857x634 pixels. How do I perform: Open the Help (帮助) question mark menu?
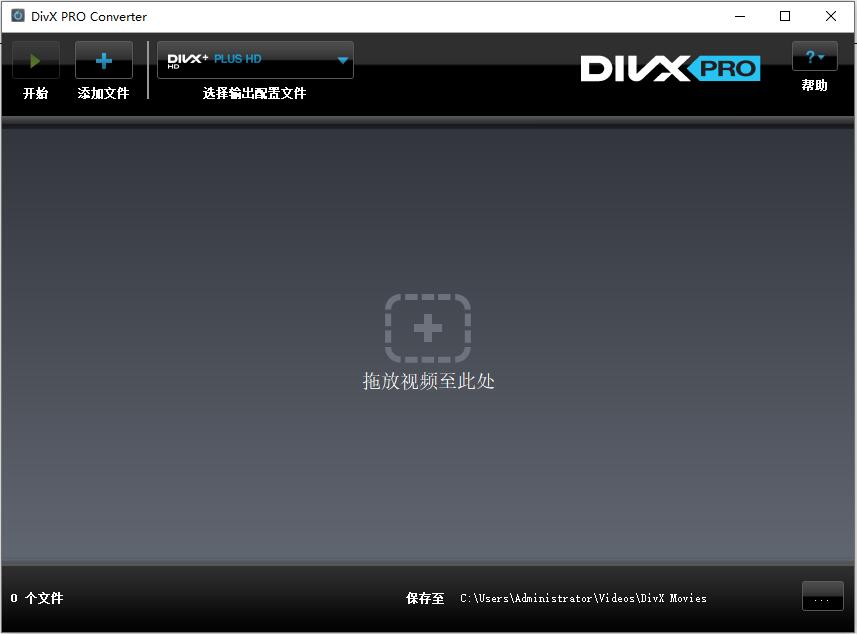(814, 56)
